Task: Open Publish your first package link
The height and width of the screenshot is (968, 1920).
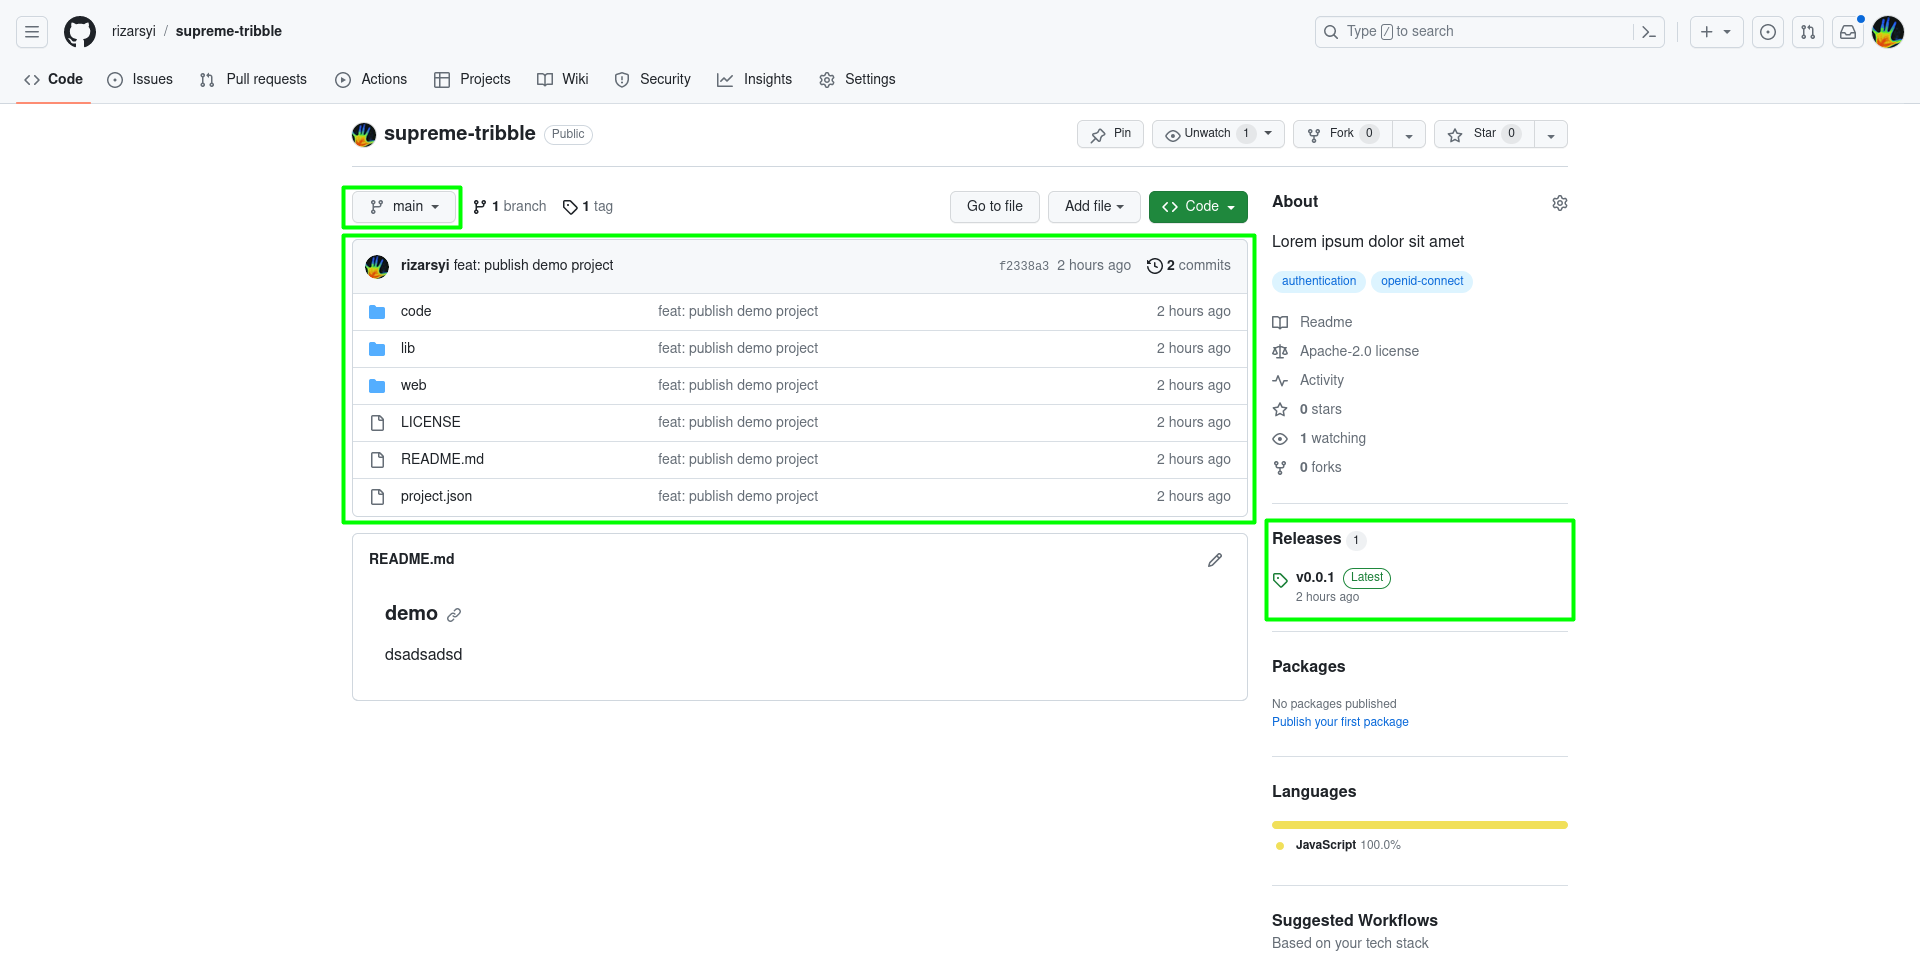Action: point(1340,722)
